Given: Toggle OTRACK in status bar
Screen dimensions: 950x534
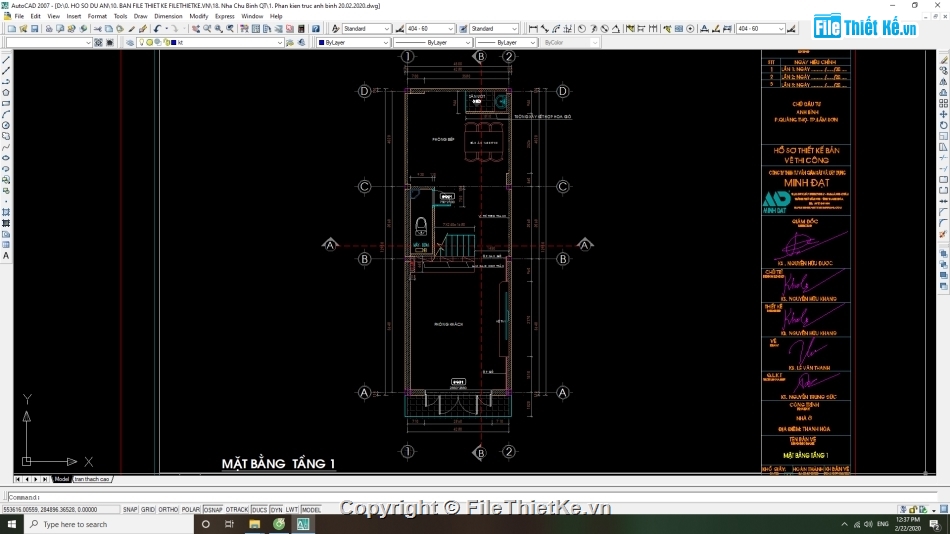Looking at the screenshot, I should point(237,510).
